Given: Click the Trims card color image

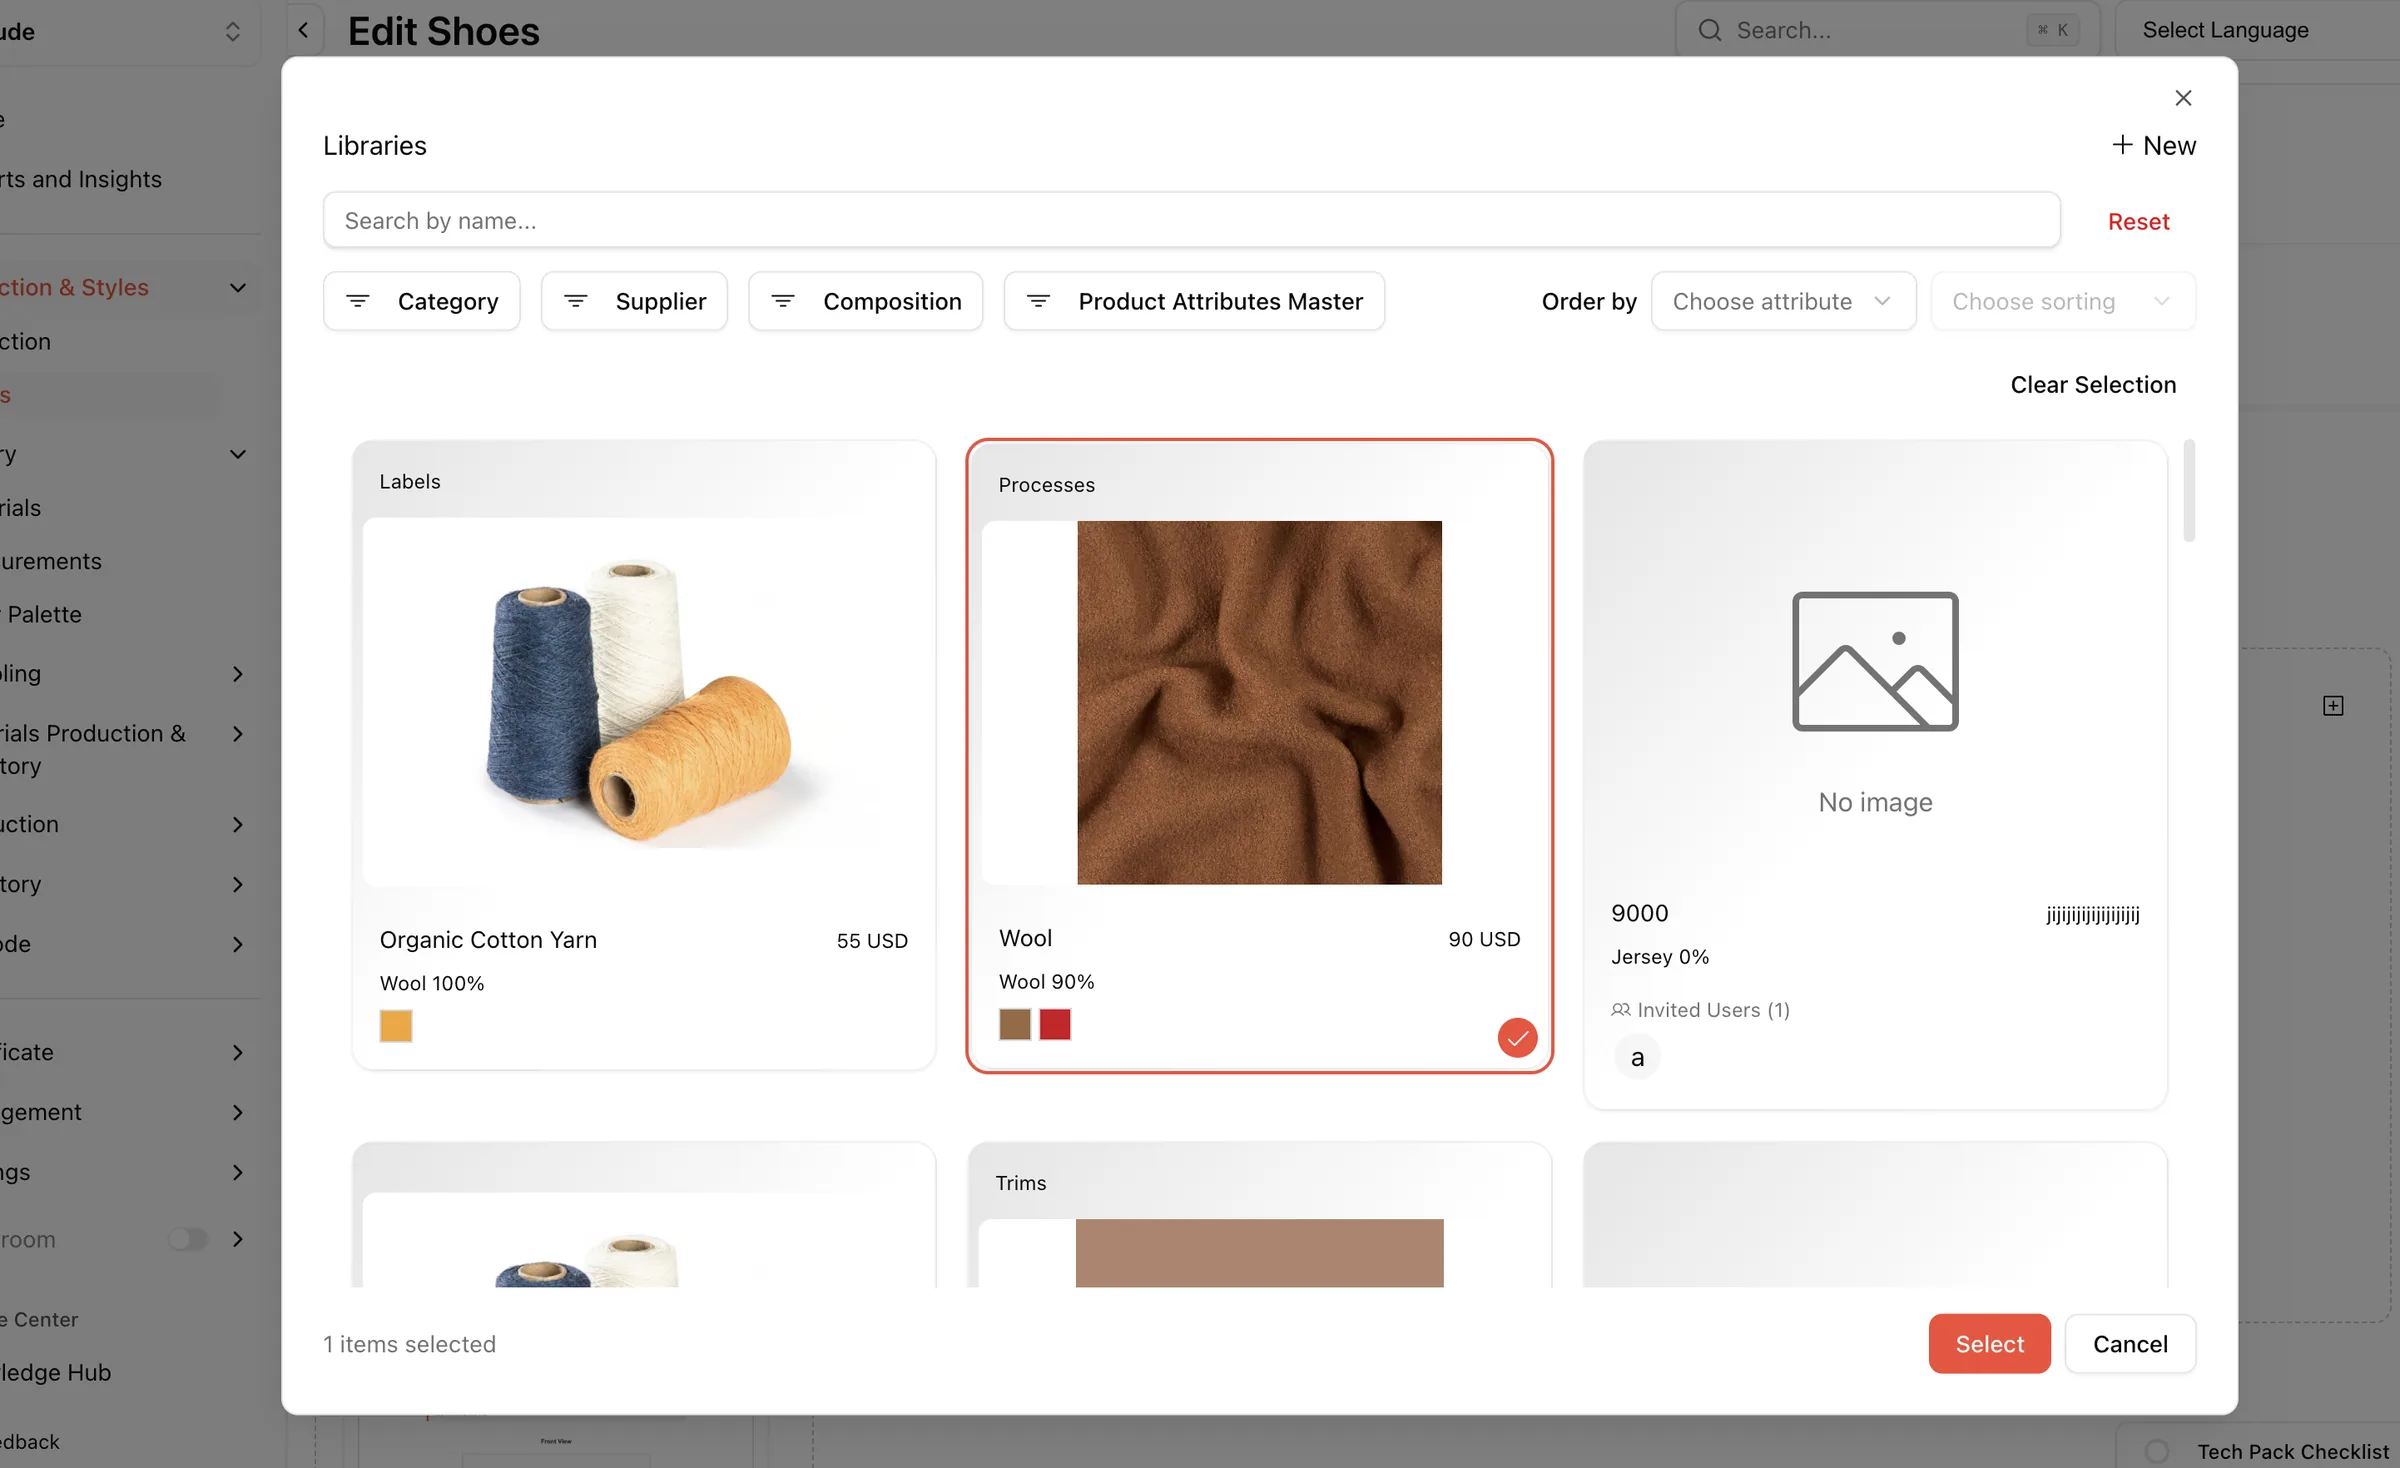Looking at the screenshot, I should [1259, 1252].
